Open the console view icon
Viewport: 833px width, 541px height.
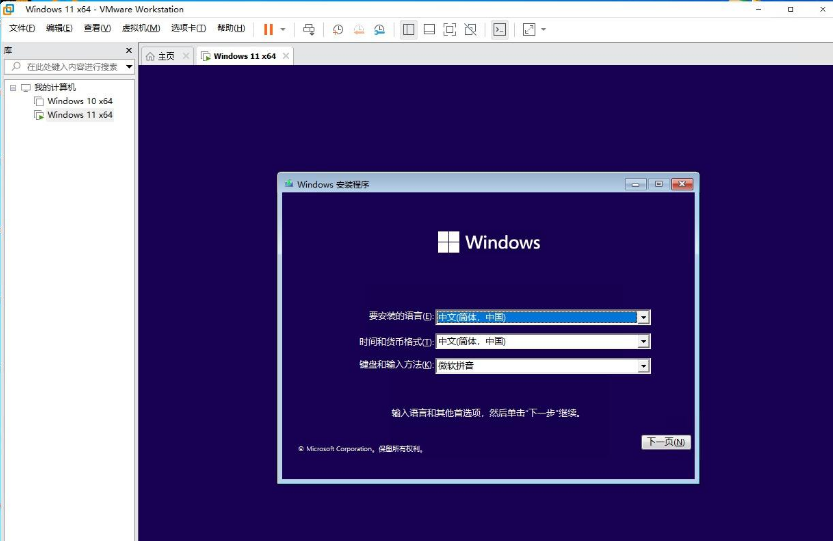click(x=500, y=29)
